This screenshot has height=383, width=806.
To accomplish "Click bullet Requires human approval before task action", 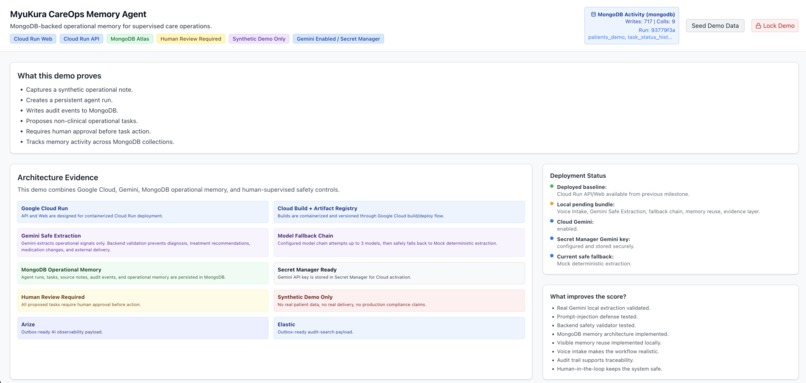I will coord(88,131).
